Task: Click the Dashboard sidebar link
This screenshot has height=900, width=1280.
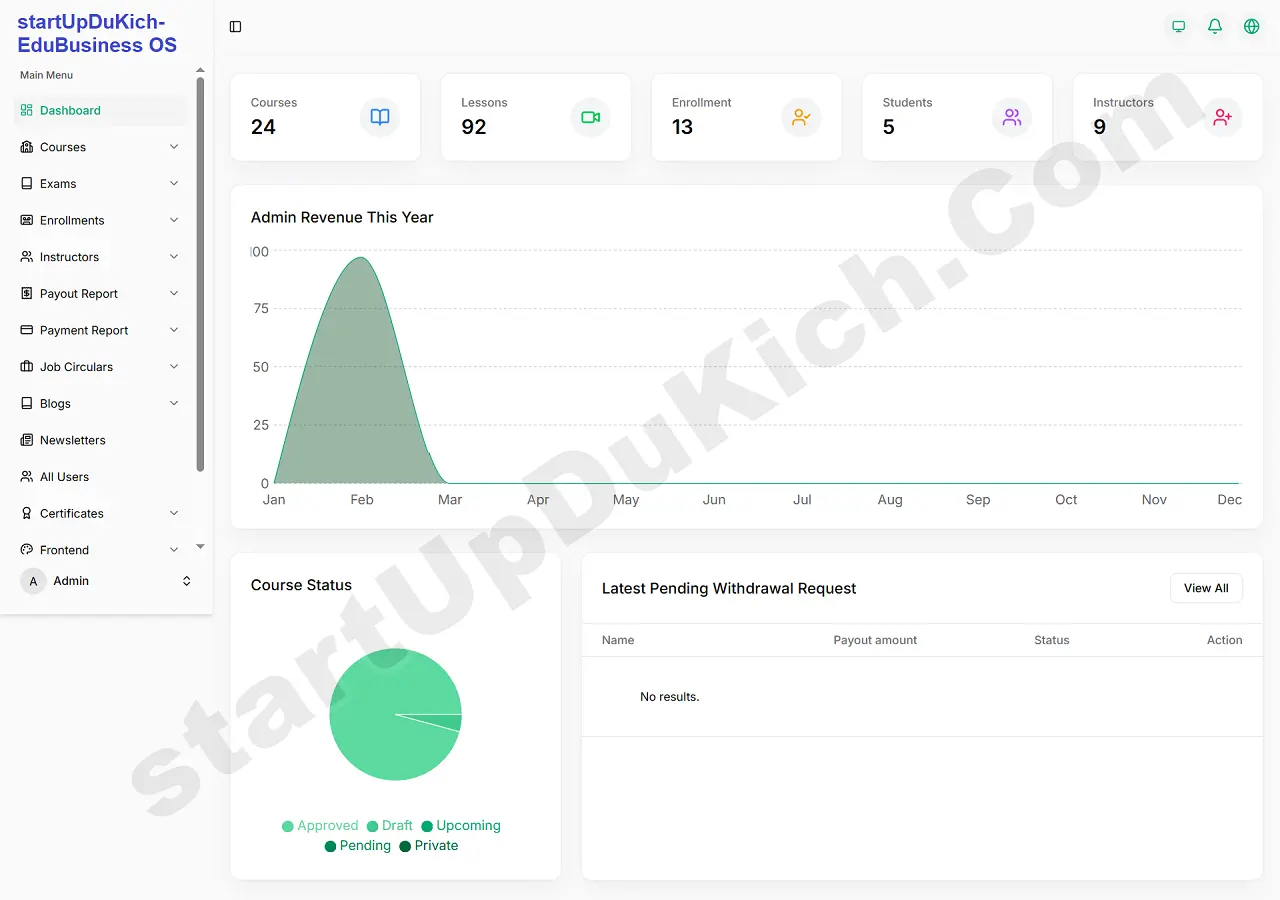Action: [x=70, y=111]
